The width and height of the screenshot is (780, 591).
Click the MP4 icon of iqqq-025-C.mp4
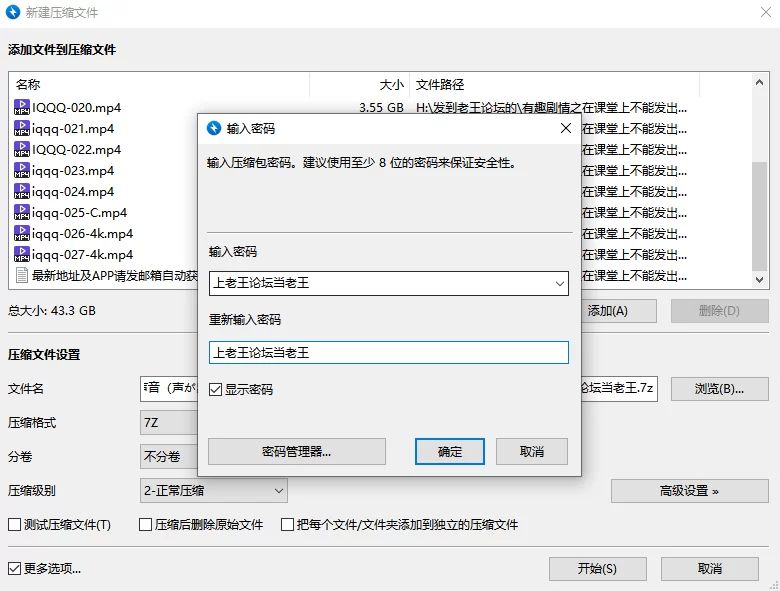22,212
